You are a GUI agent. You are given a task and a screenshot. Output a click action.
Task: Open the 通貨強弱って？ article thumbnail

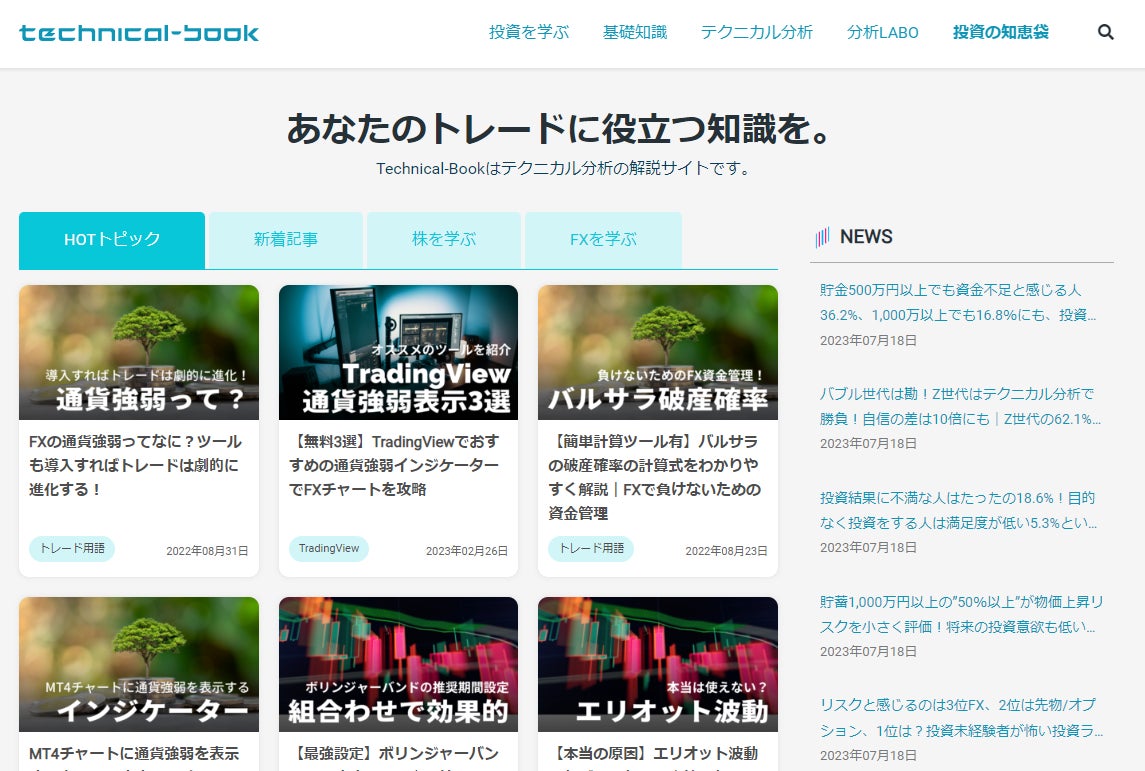[x=139, y=352]
